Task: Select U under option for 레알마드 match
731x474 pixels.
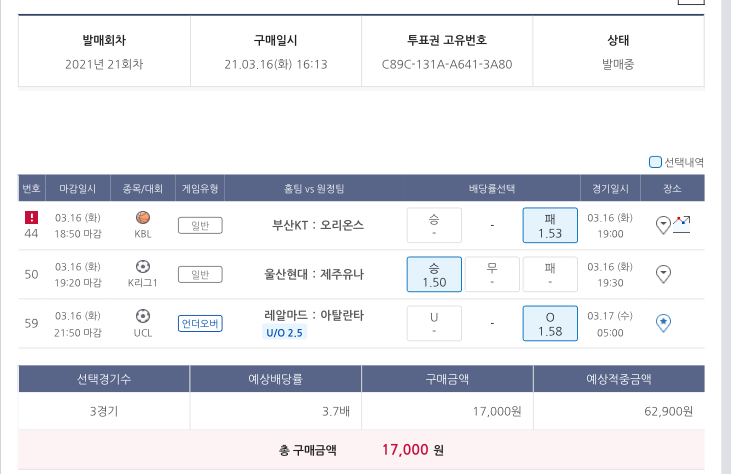Action: coord(434,323)
